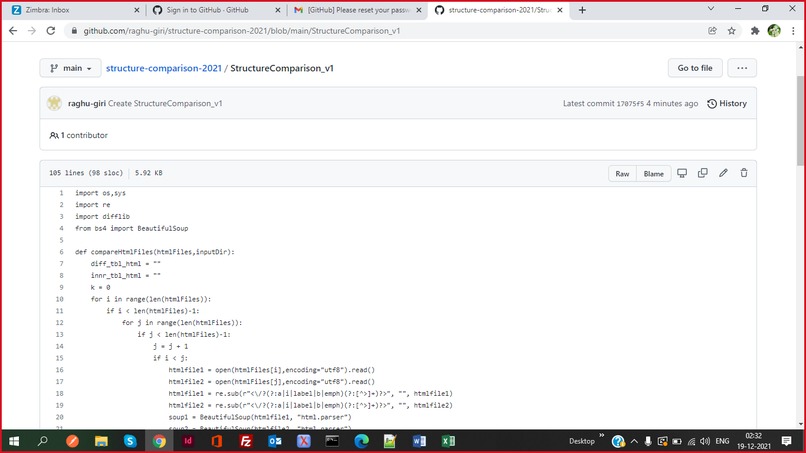806x453 pixels.
Task: Open commit History
Action: (727, 103)
